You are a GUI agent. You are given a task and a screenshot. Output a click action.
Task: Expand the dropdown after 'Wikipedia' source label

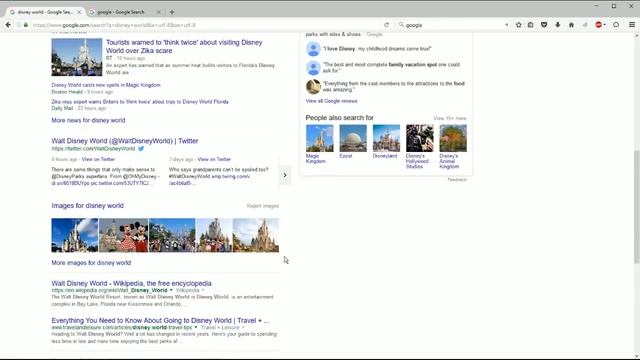[x=203, y=290]
